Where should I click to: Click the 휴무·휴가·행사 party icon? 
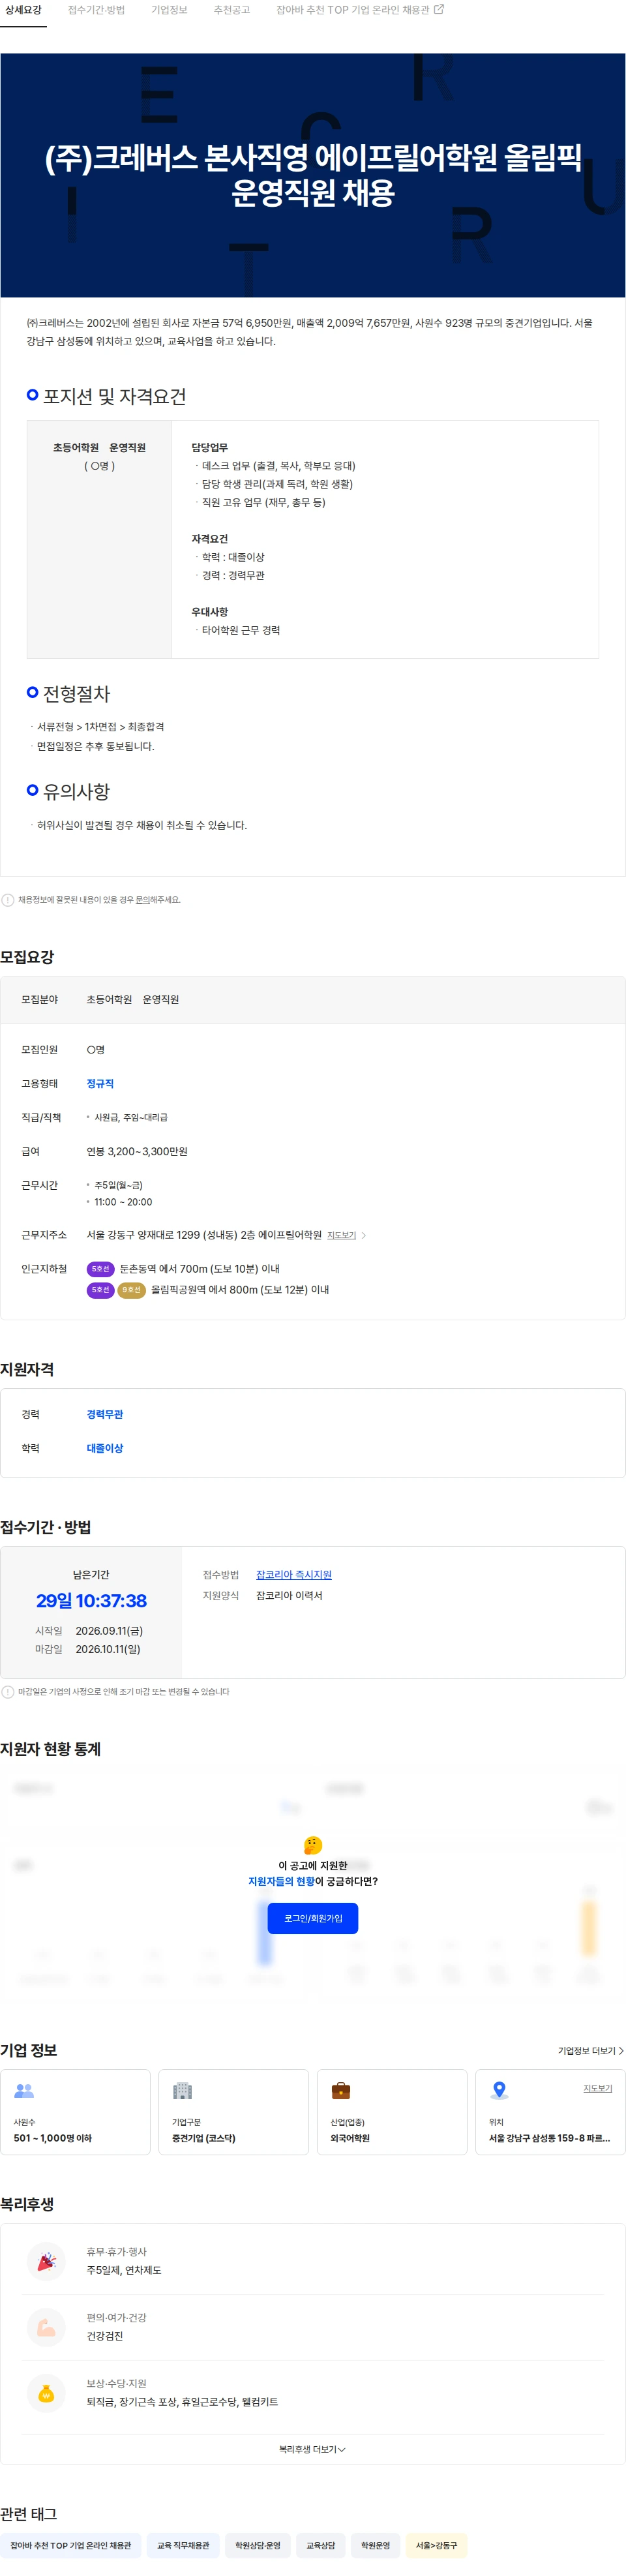point(46,2261)
